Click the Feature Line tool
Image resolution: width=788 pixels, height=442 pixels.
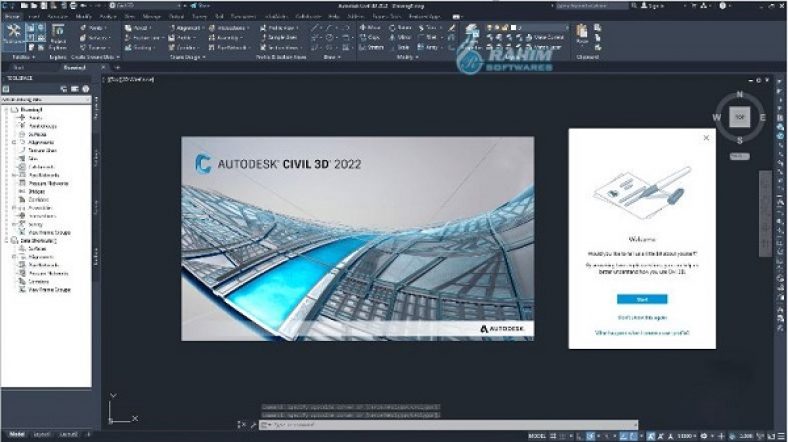145,38
